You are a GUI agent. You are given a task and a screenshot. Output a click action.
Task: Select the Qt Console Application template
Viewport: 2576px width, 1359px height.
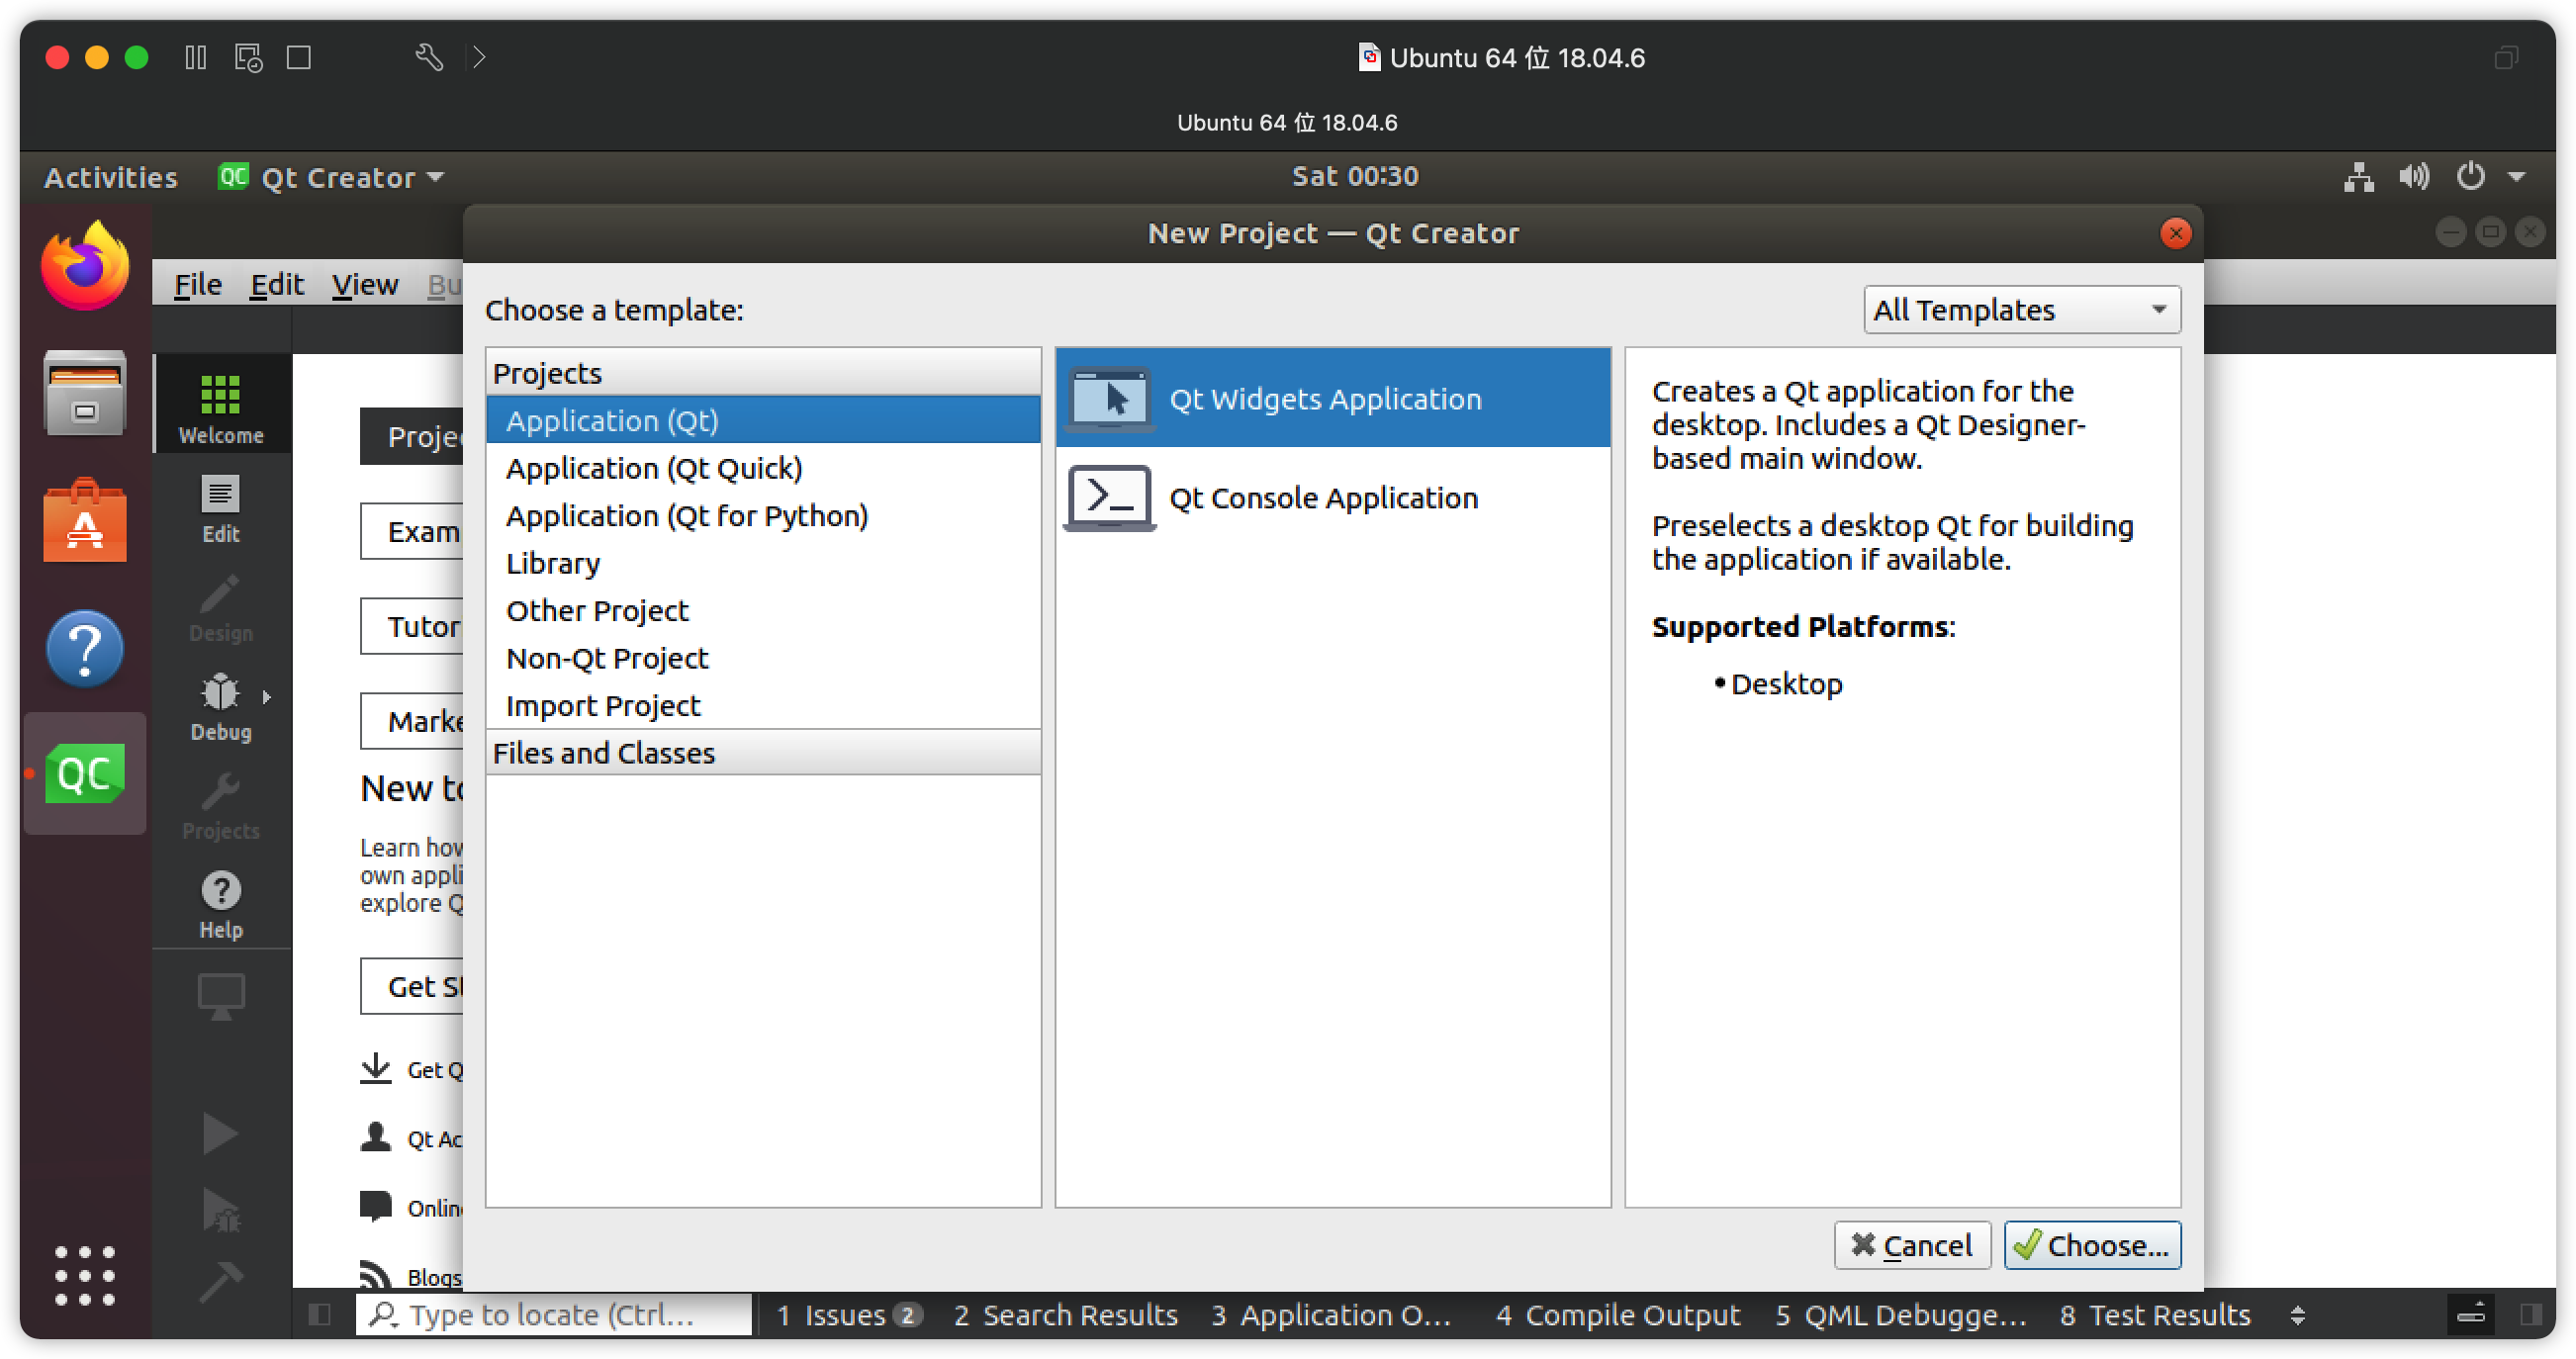(1322, 497)
